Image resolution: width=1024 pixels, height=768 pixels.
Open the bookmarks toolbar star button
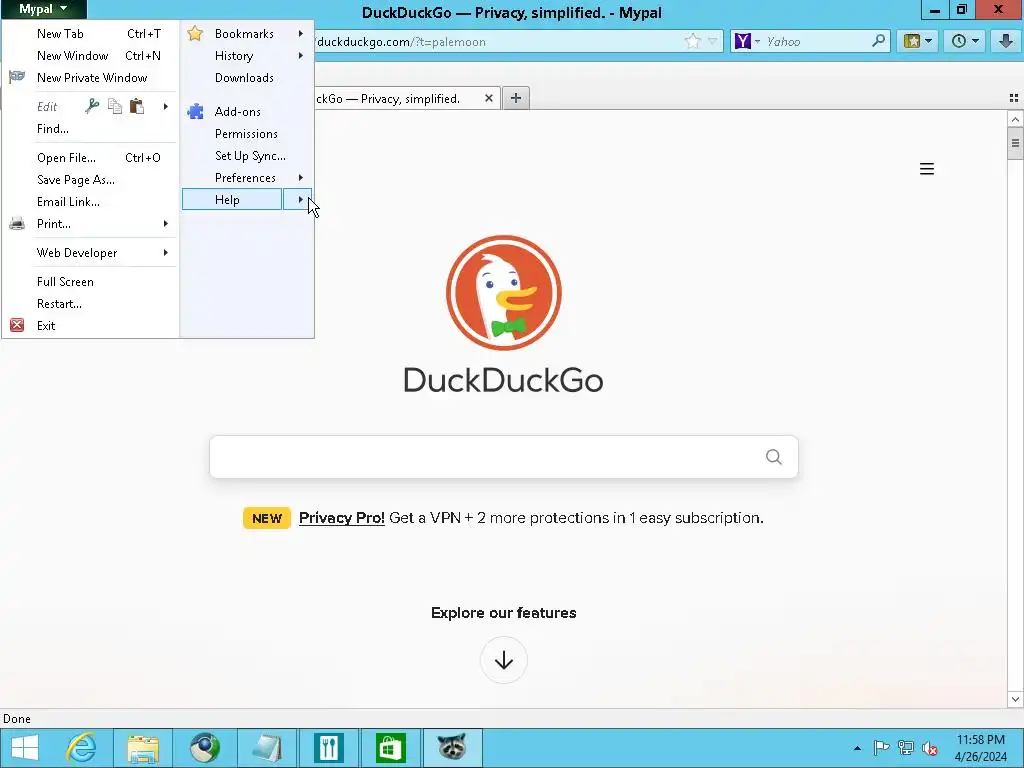pos(918,41)
